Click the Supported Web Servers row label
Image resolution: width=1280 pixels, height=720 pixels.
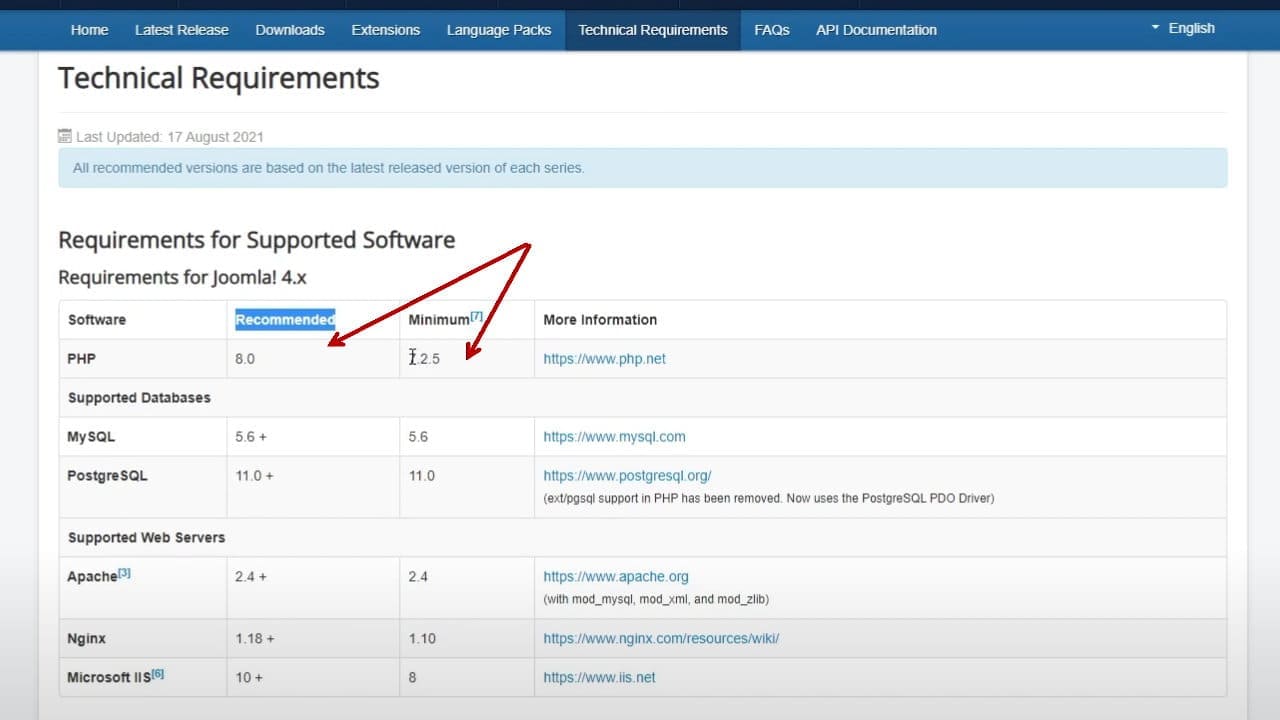[146, 537]
